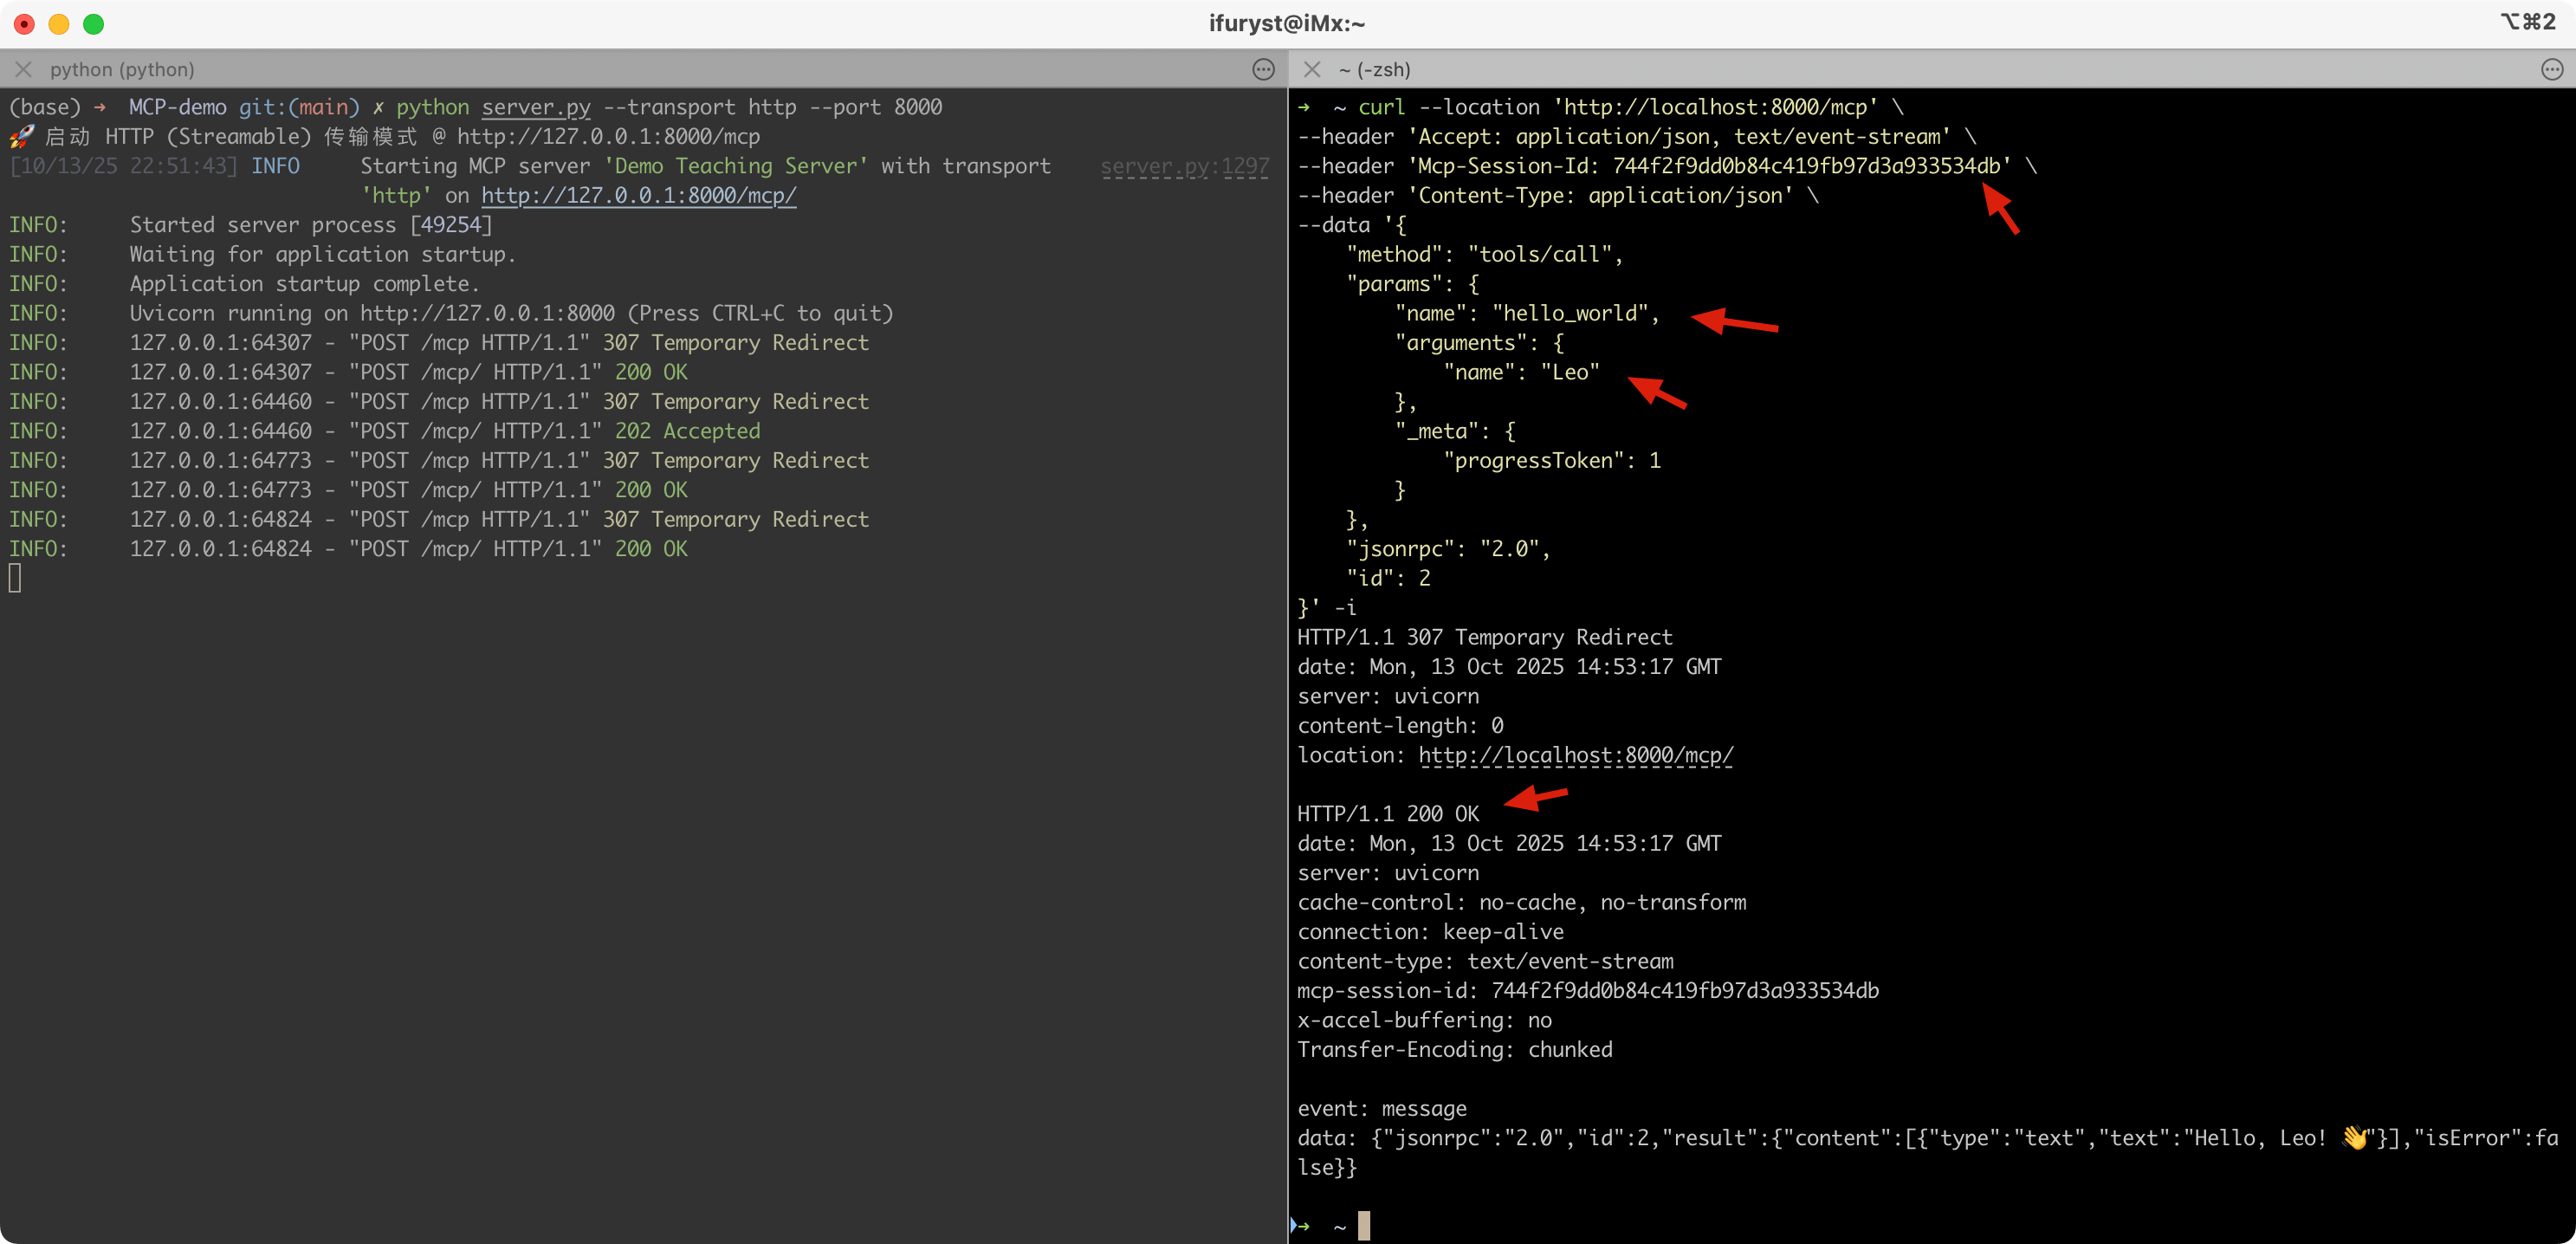Open the http://127.0.0.1:8000/mcp/ link
This screenshot has height=1244, width=2576.
click(x=638, y=195)
